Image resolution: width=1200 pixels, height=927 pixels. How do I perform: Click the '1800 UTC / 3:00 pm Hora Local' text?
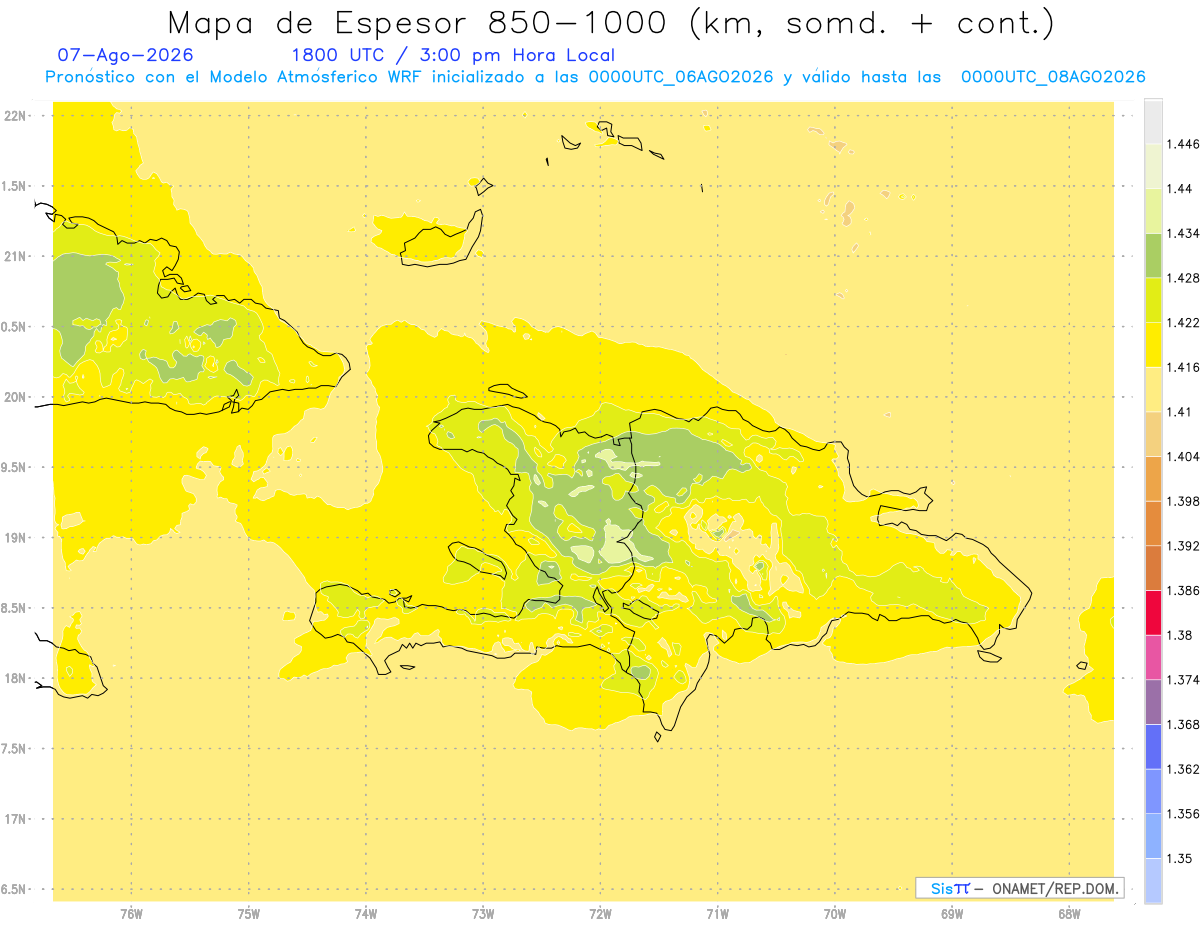[x=453, y=55]
